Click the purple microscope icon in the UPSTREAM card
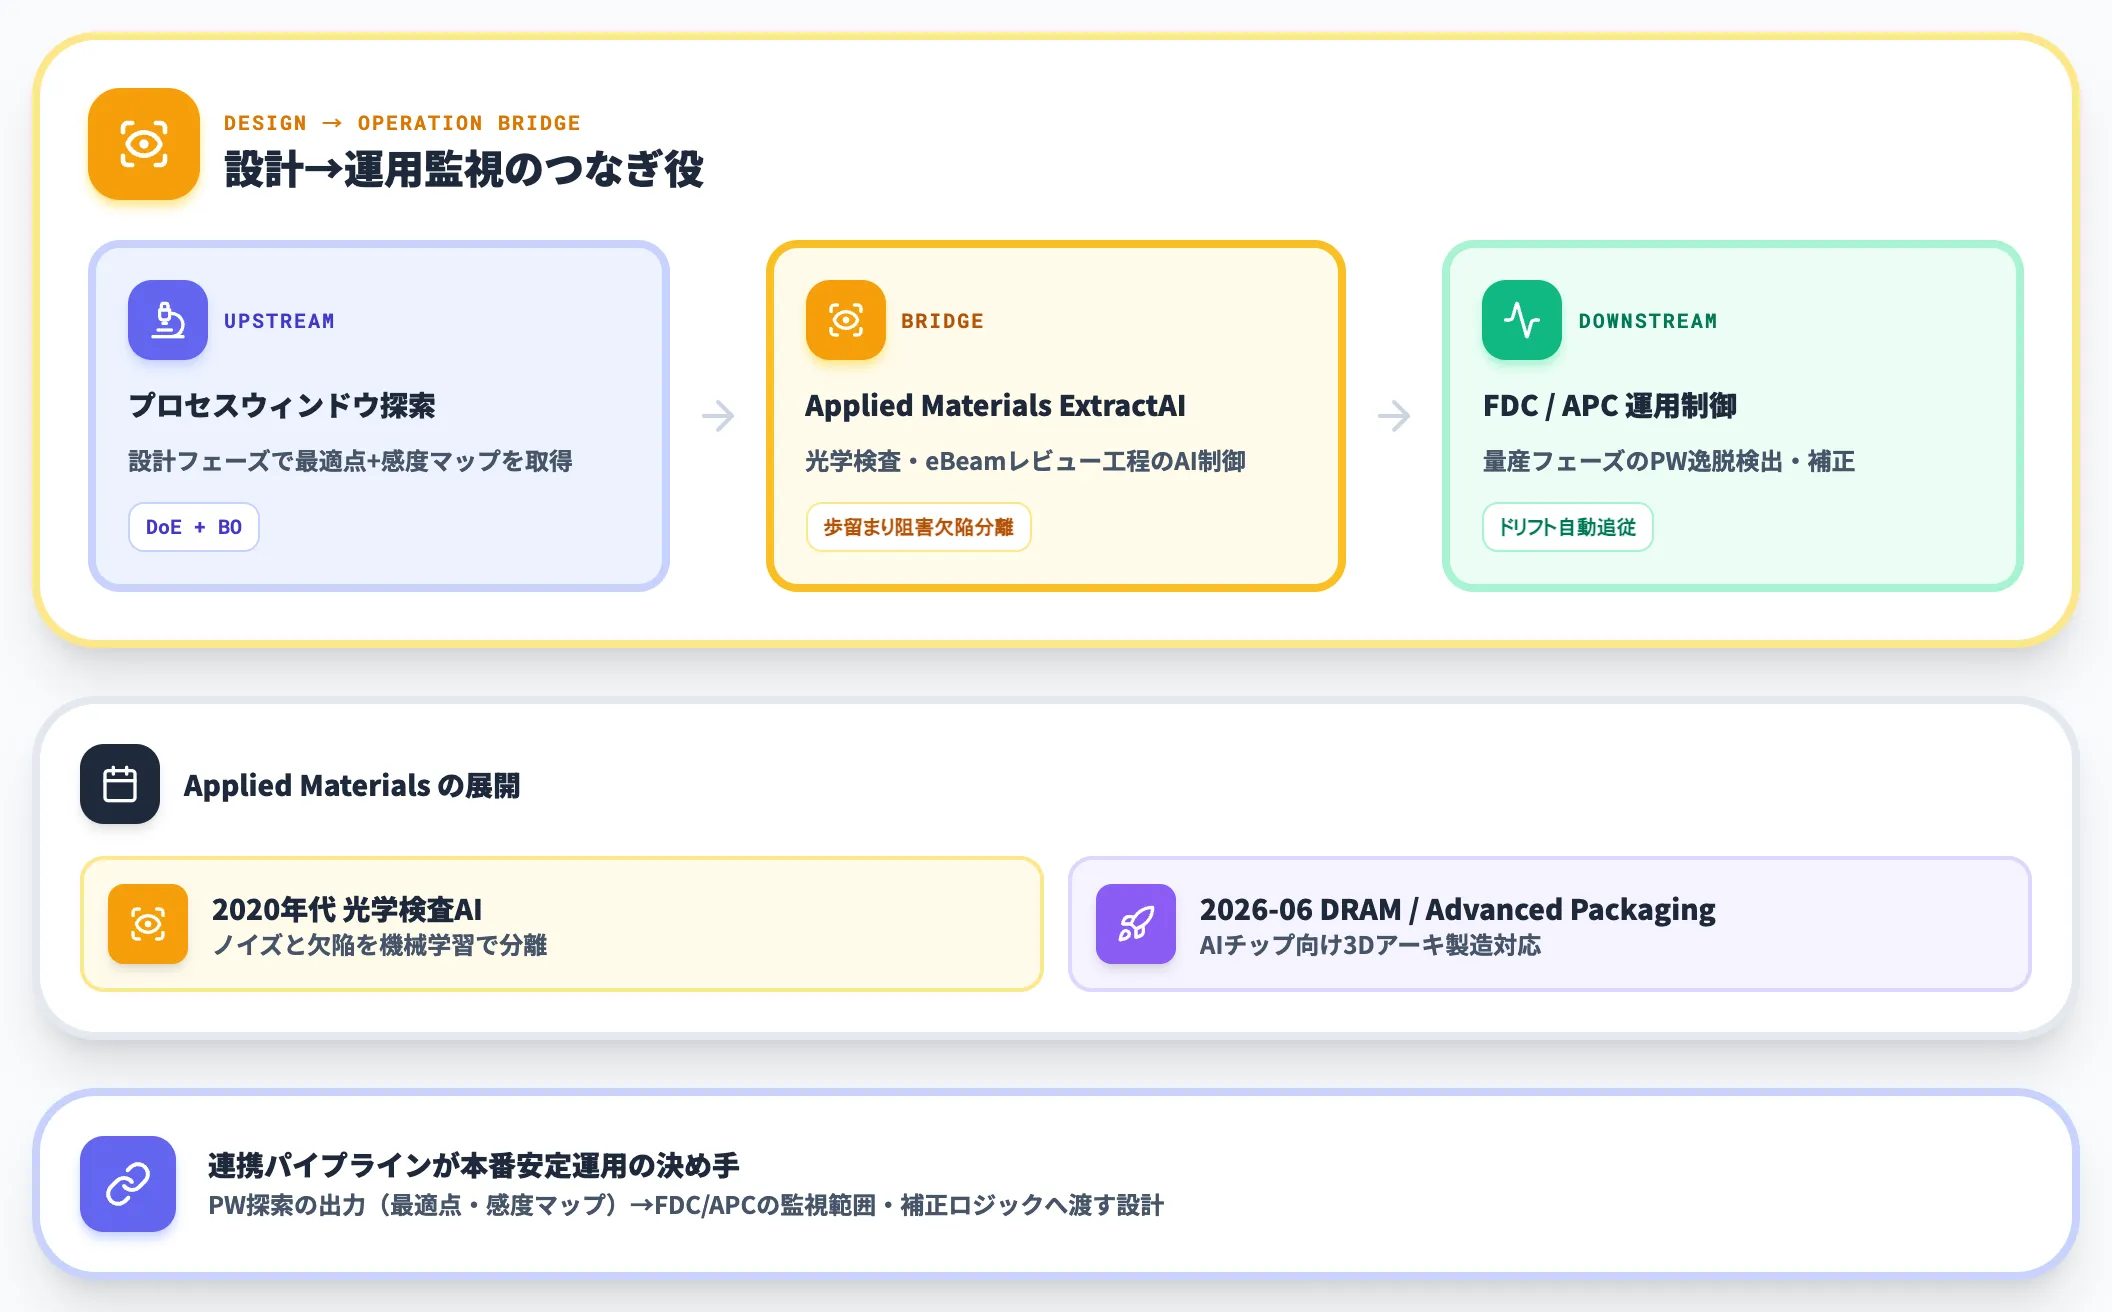The width and height of the screenshot is (2112, 1312). (168, 320)
